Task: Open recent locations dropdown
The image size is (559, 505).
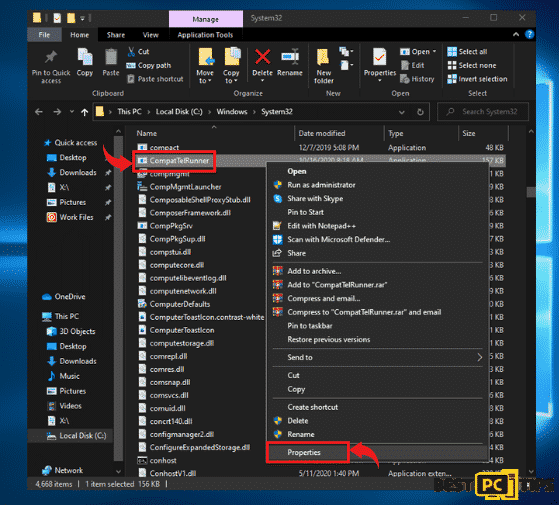Action: tap(72, 112)
